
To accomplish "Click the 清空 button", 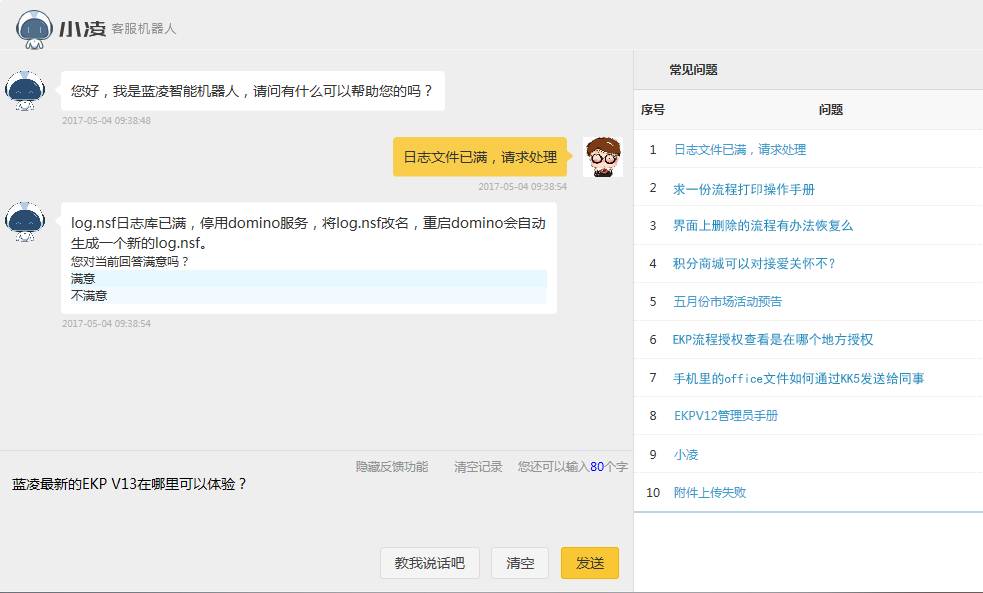I will [x=520, y=563].
